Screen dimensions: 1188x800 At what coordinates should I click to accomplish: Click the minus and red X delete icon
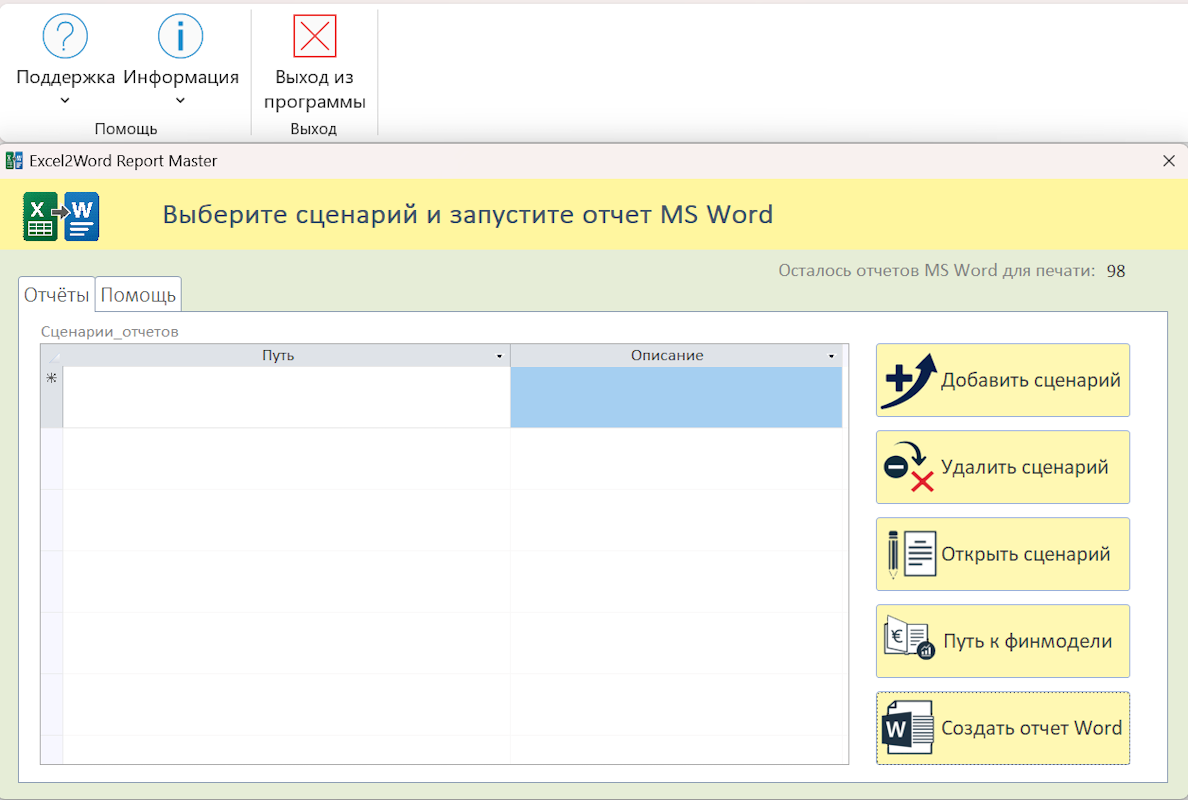(908, 467)
